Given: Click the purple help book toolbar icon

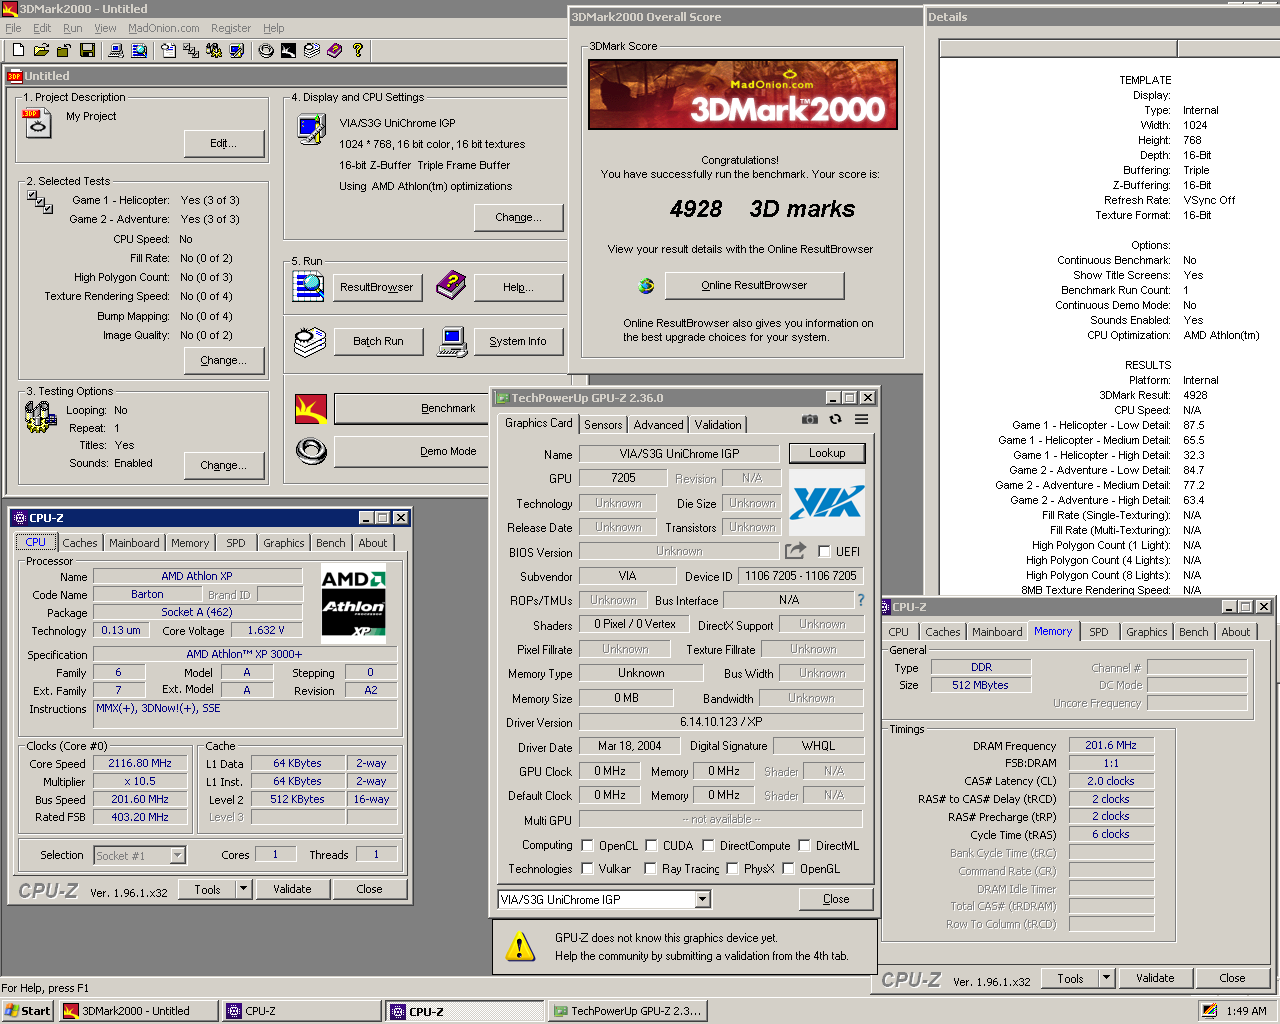Looking at the screenshot, I should [x=334, y=50].
